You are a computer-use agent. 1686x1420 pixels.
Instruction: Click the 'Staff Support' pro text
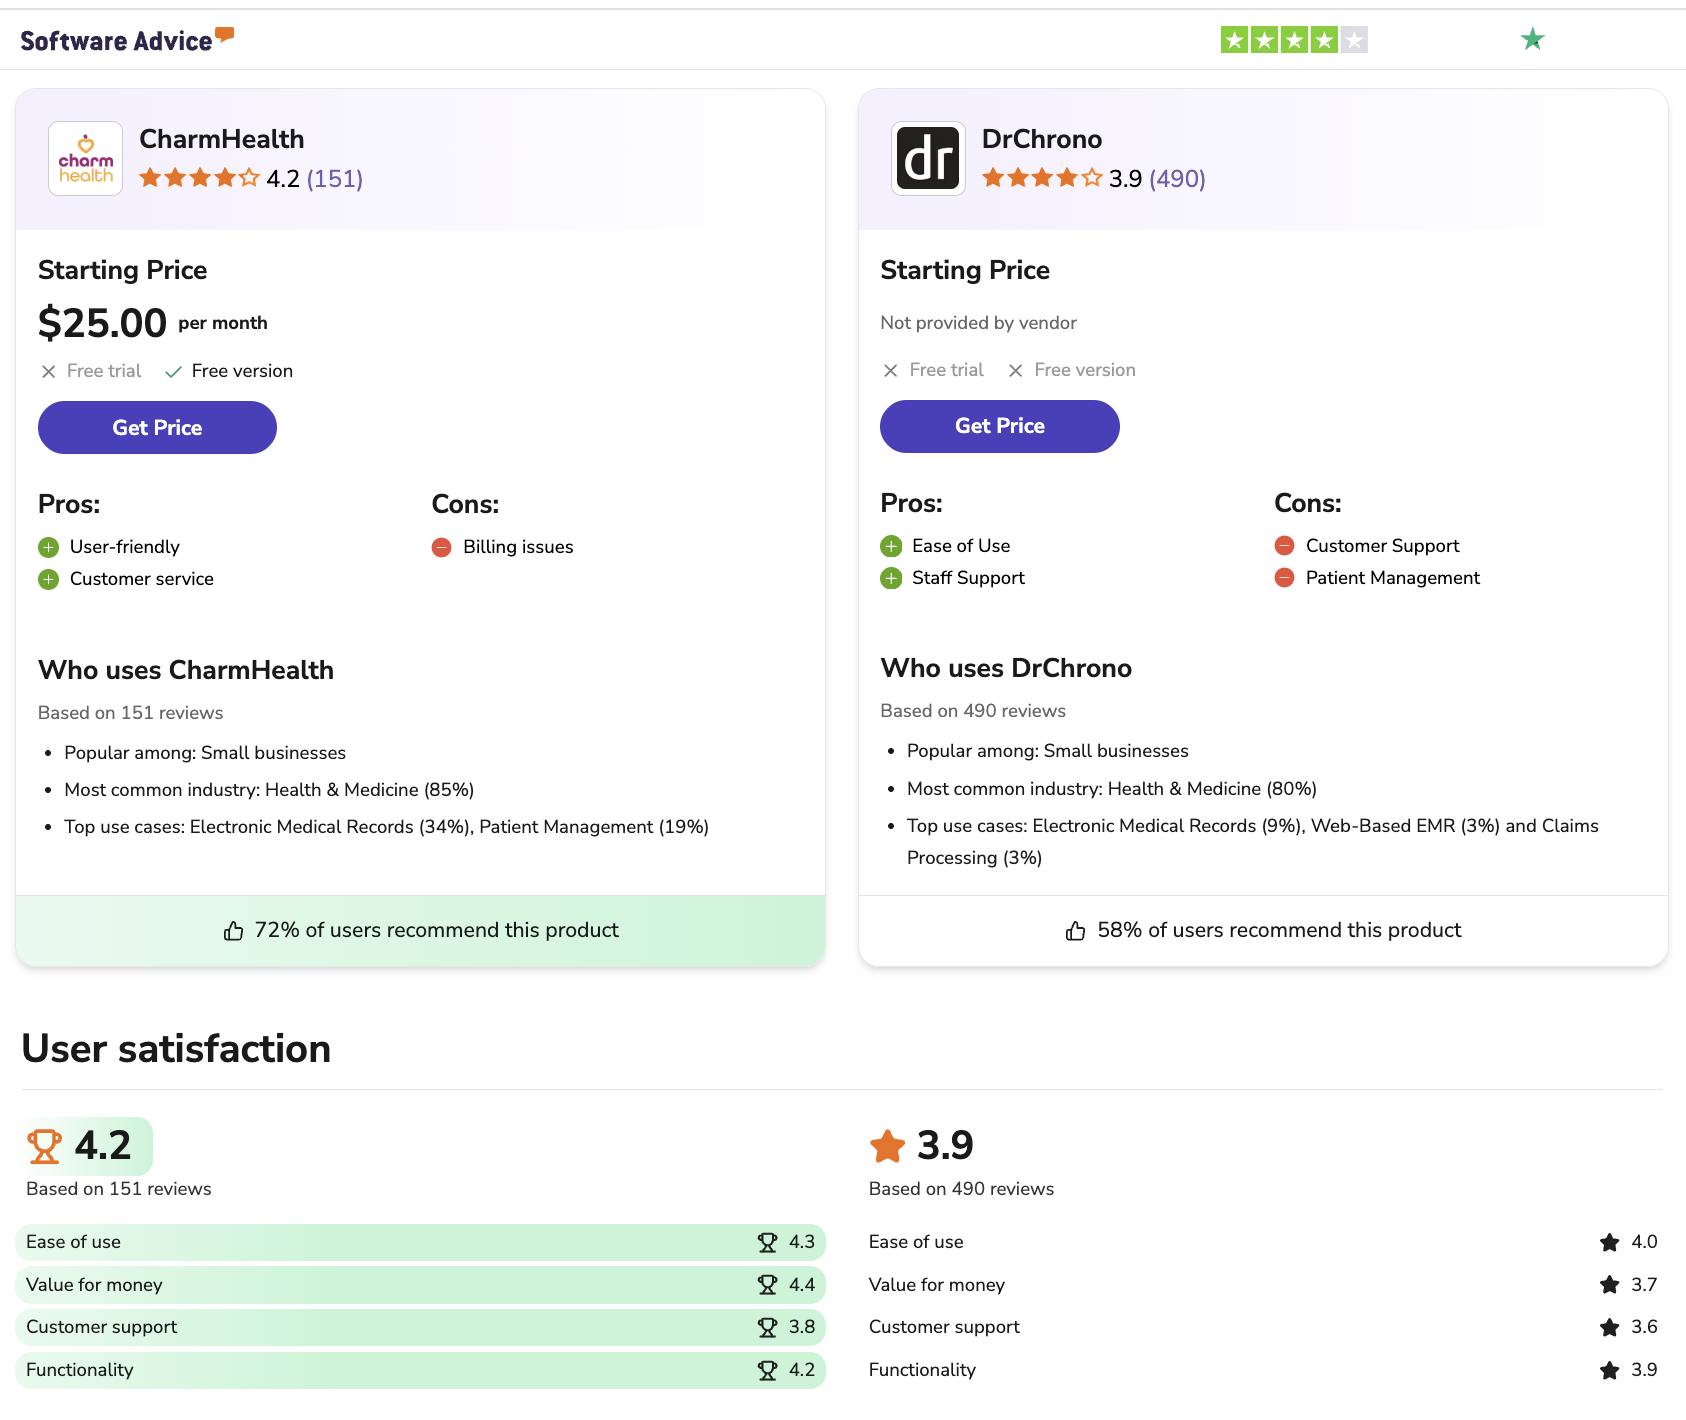[x=968, y=578]
